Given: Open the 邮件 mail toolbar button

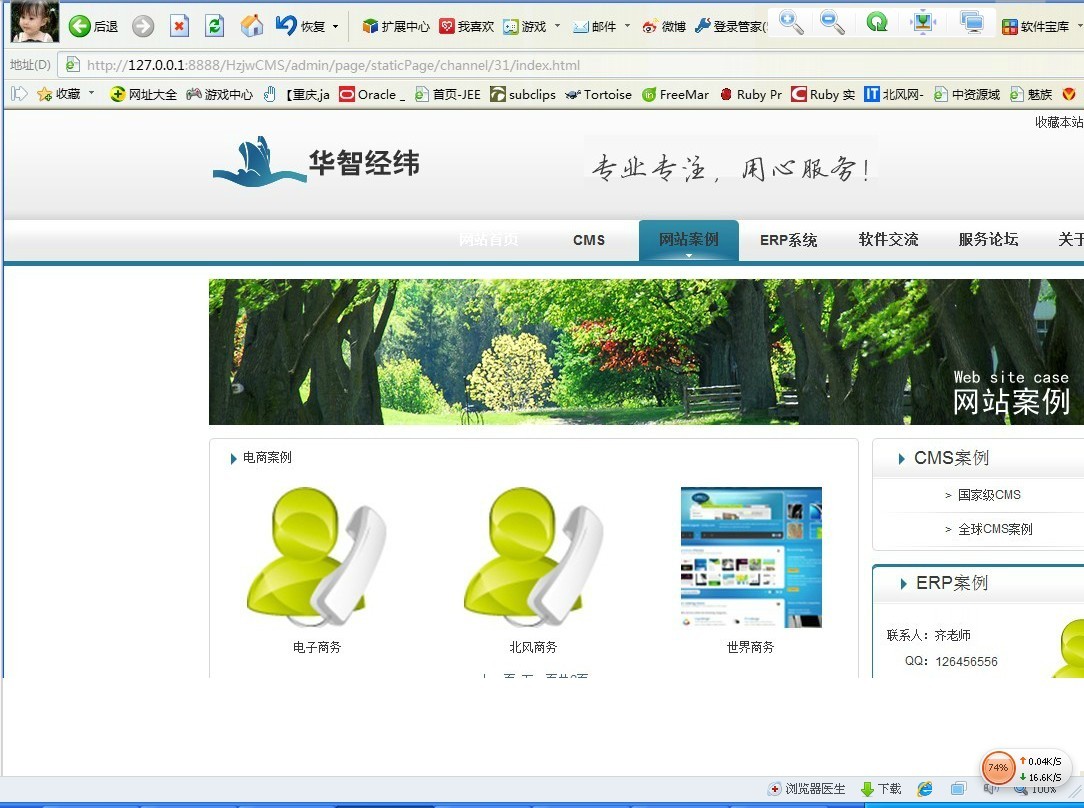Looking at the screenshot, I should coord(595,26).
